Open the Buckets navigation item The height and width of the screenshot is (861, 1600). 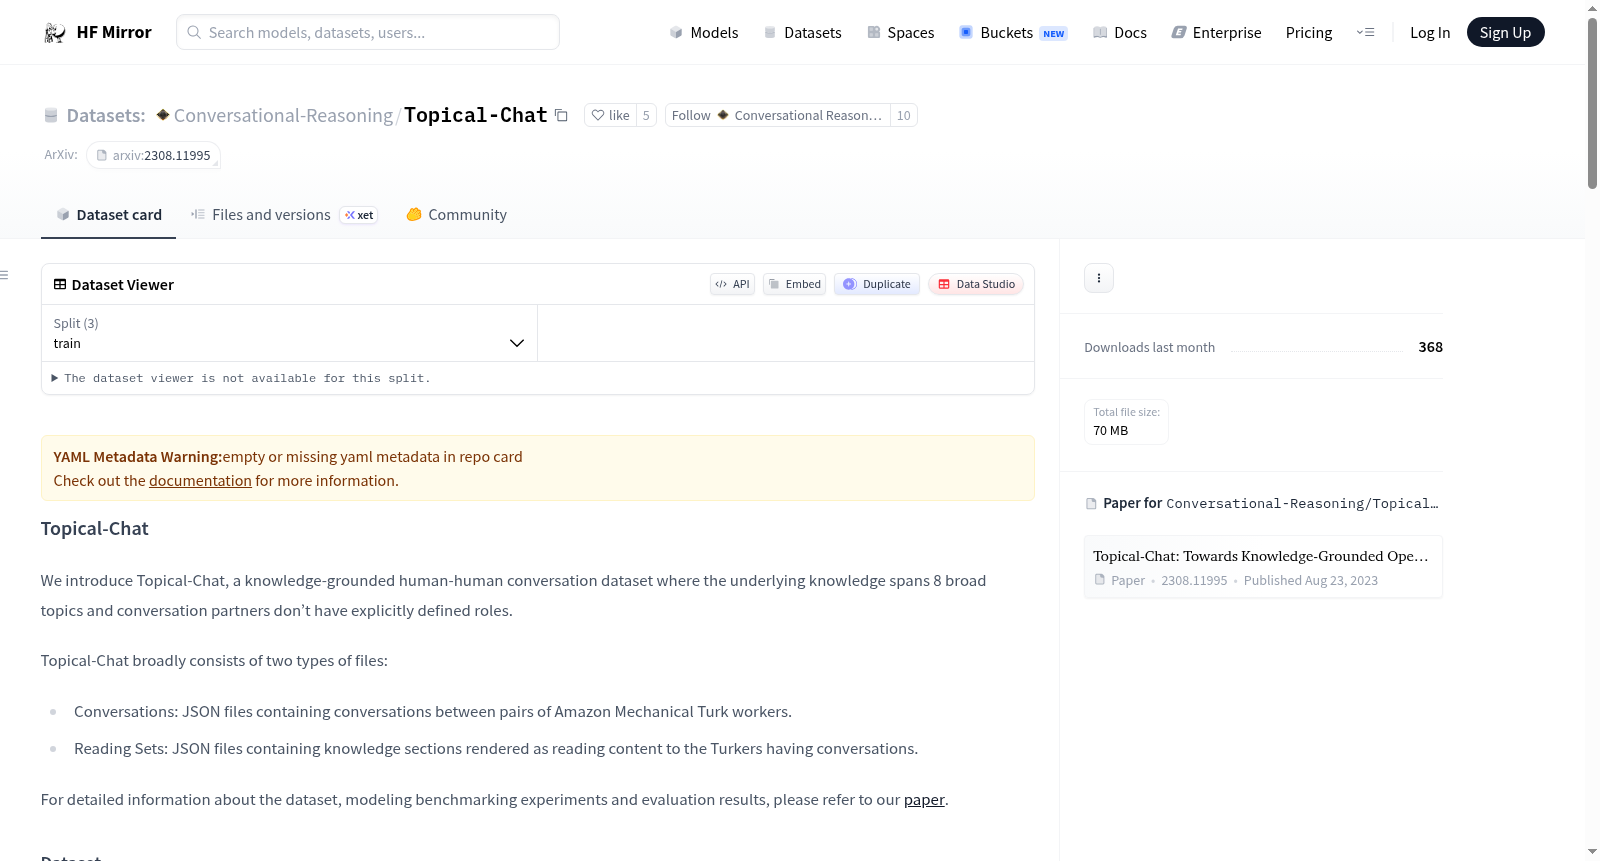click(1013, 33)
